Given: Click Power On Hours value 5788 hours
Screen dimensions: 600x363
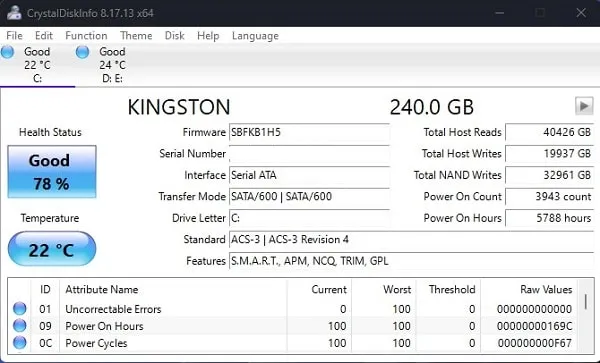Looking at the screenshot, I should click(549, 218).
